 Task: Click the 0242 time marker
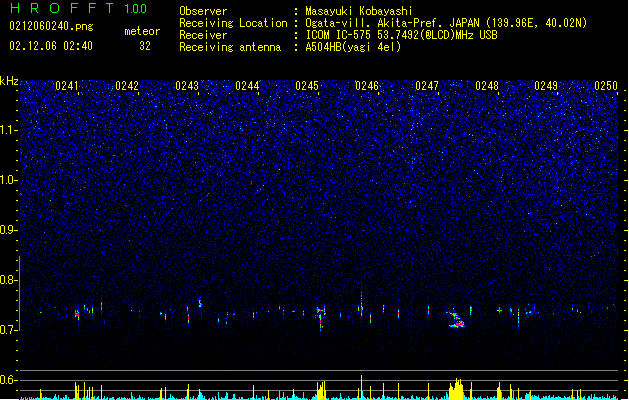point(127,86)
